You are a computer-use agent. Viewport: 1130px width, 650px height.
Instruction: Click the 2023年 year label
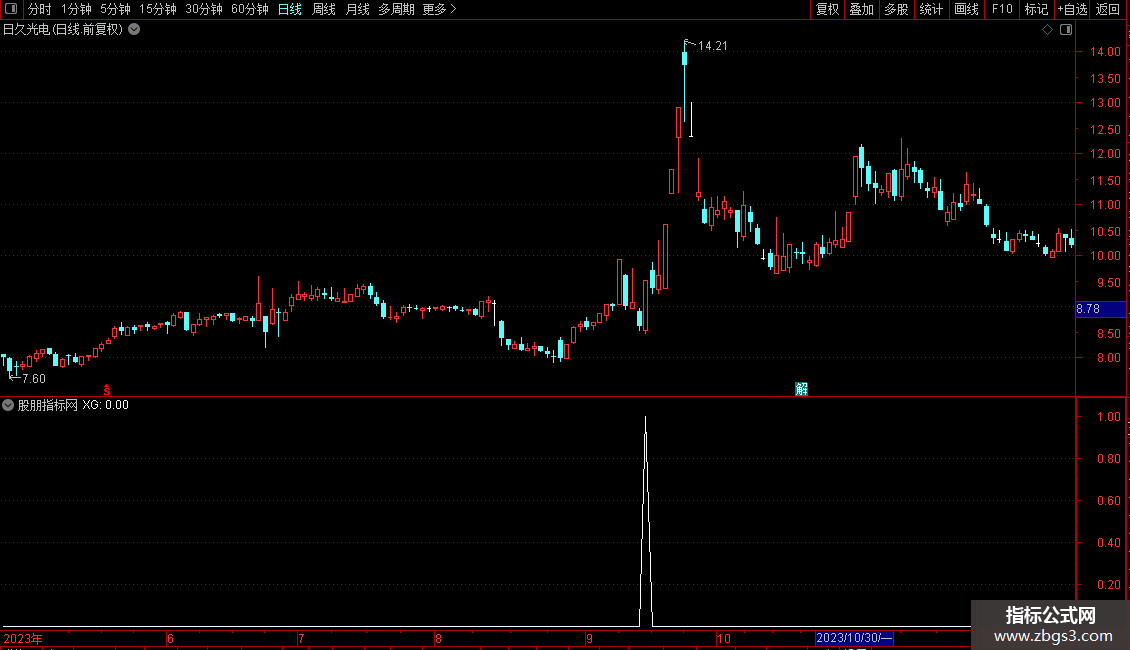coord(23,638)
